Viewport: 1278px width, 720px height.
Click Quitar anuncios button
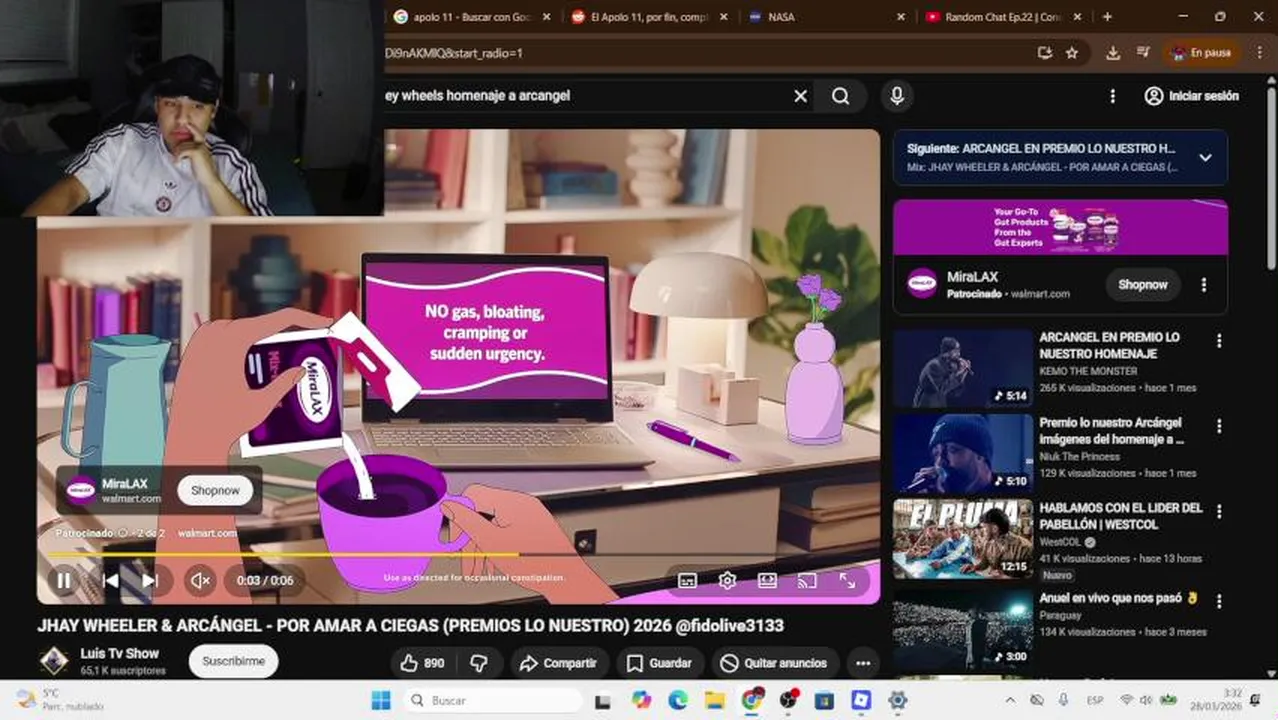point(774,663)
